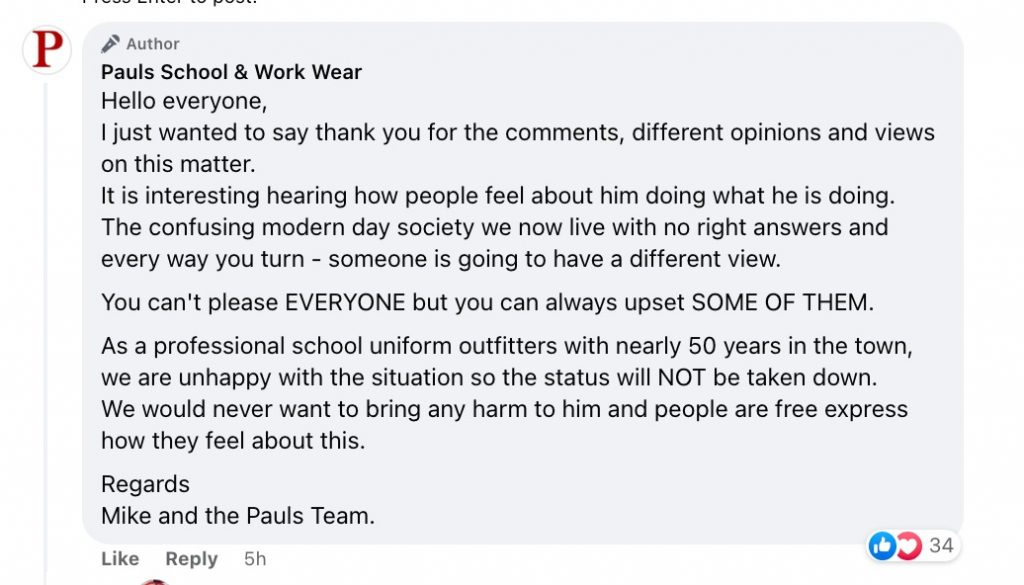This screenshot has width=1024, height=585.
Task: Click the Author label text
Action: [x=153, y=44]
